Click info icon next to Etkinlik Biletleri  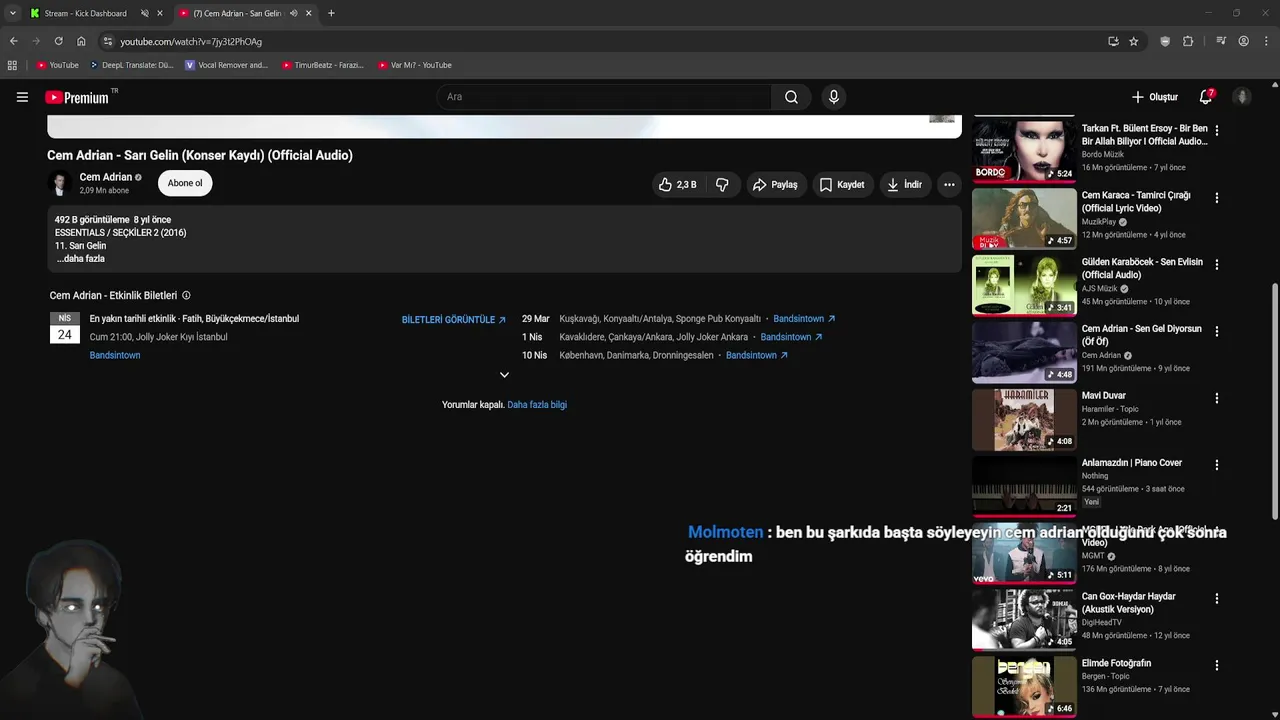186,295
